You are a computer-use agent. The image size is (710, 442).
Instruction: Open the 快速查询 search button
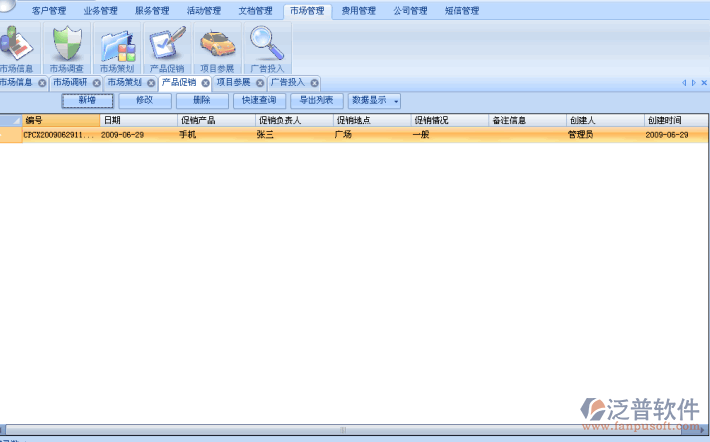[259, 101]
